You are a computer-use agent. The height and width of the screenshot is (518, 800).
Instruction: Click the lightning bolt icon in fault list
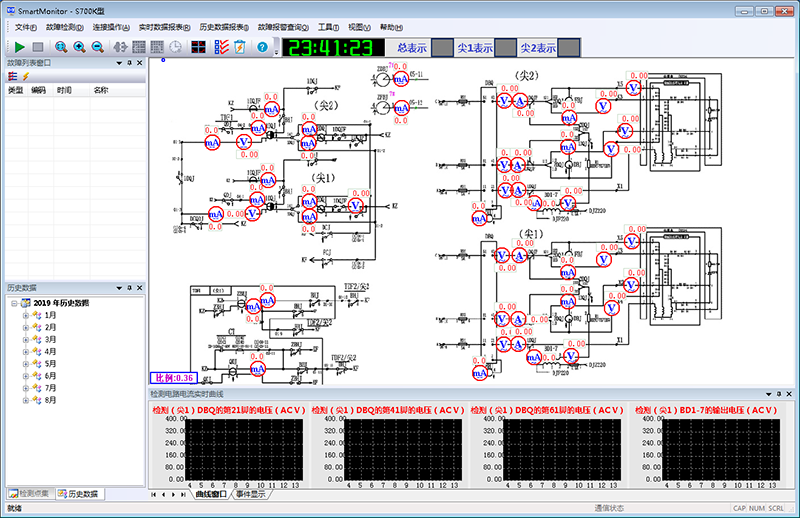[26, 76]
